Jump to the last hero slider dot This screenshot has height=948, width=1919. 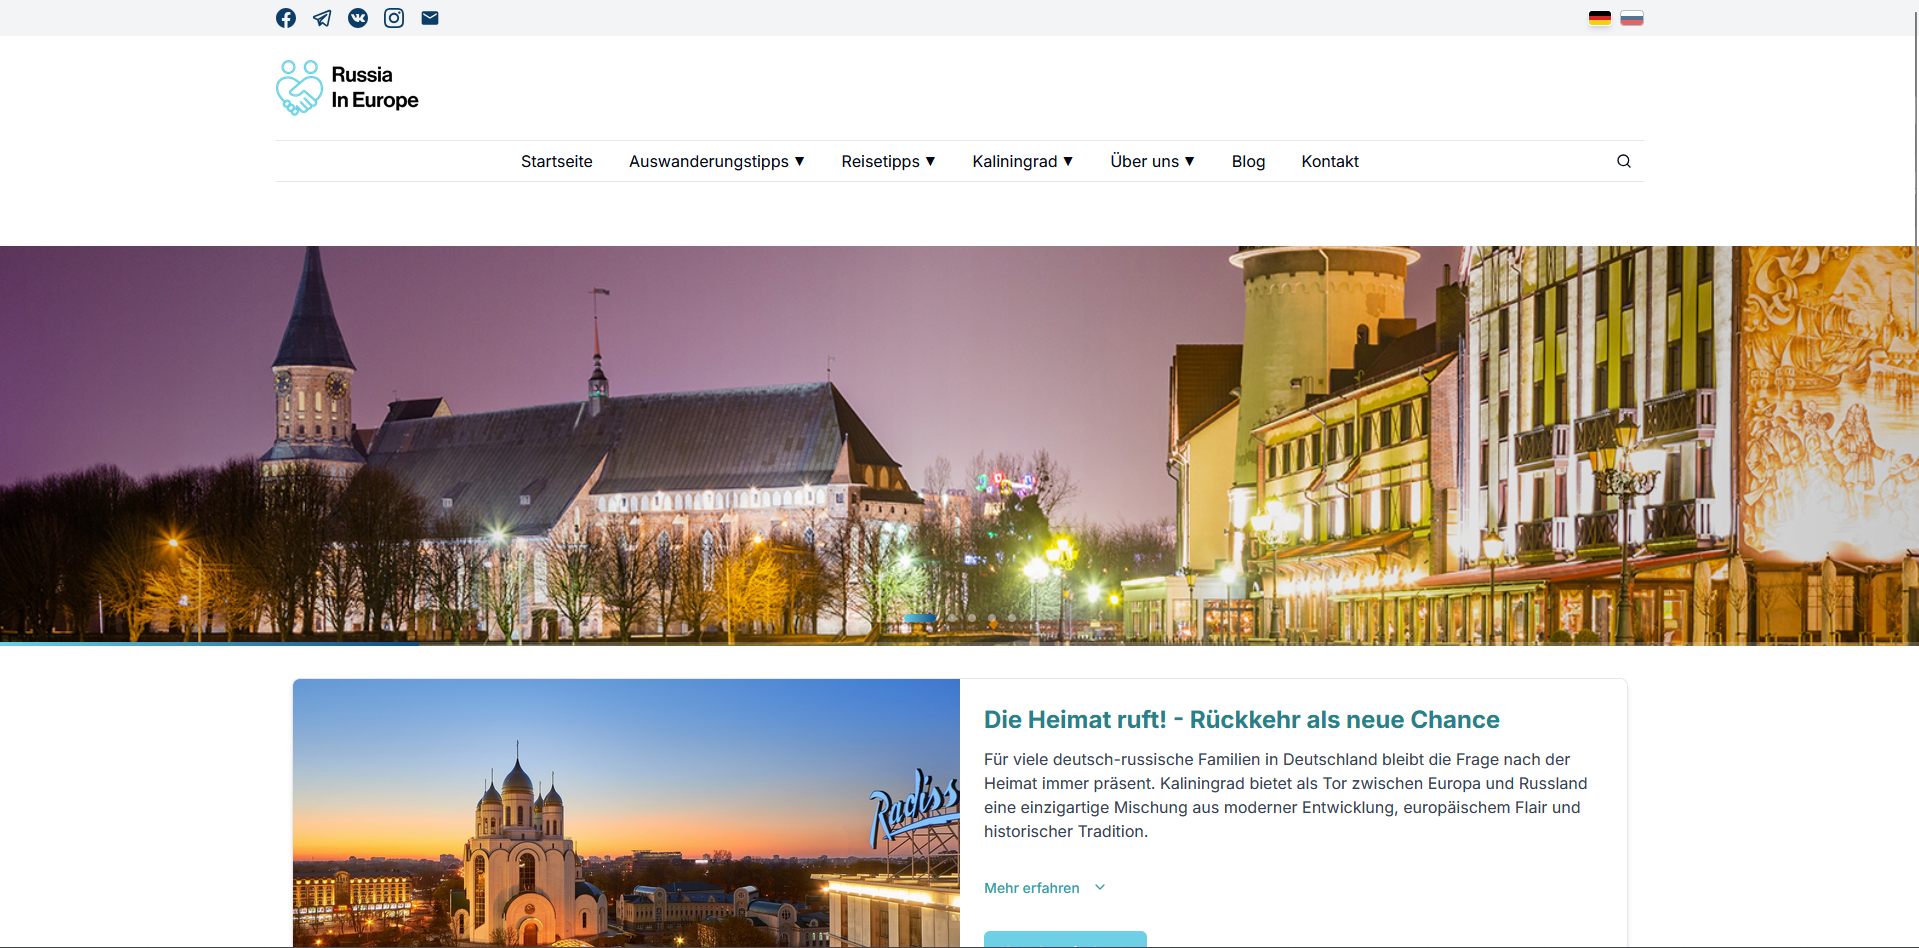(x=1012, y=619)
